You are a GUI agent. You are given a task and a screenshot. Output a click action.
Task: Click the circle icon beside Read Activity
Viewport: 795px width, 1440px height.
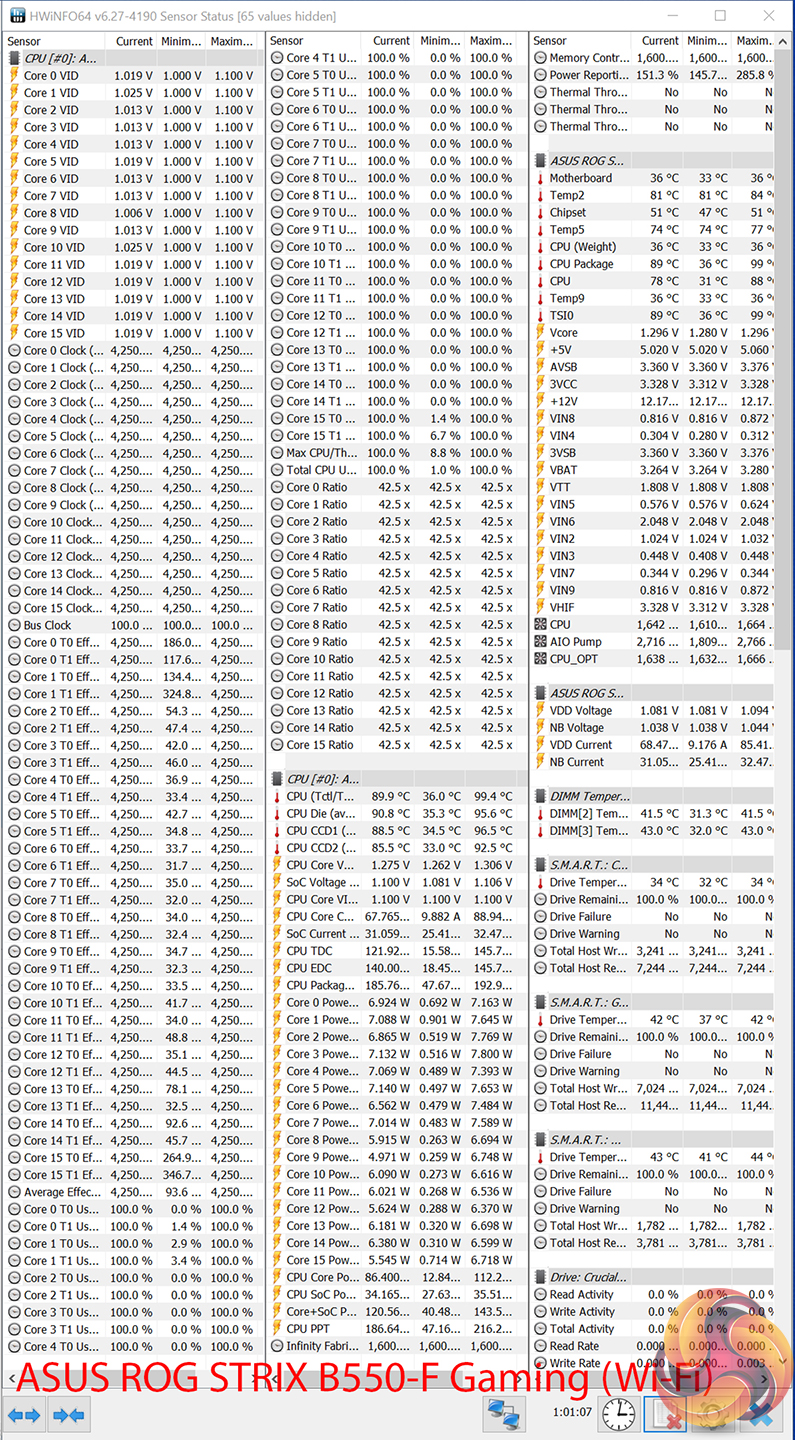540,1294
